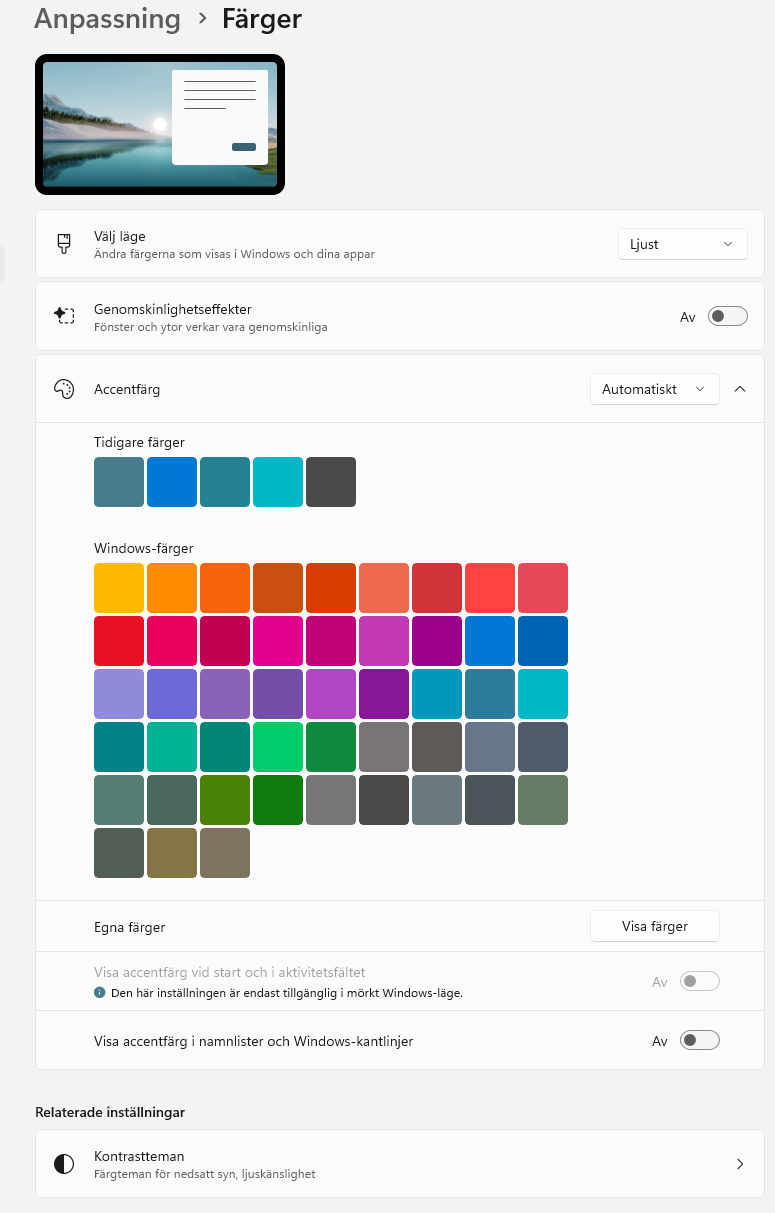Select dark gray swatch under Tidigare färger
This screenshot has width=775, height=1213.
331,482
